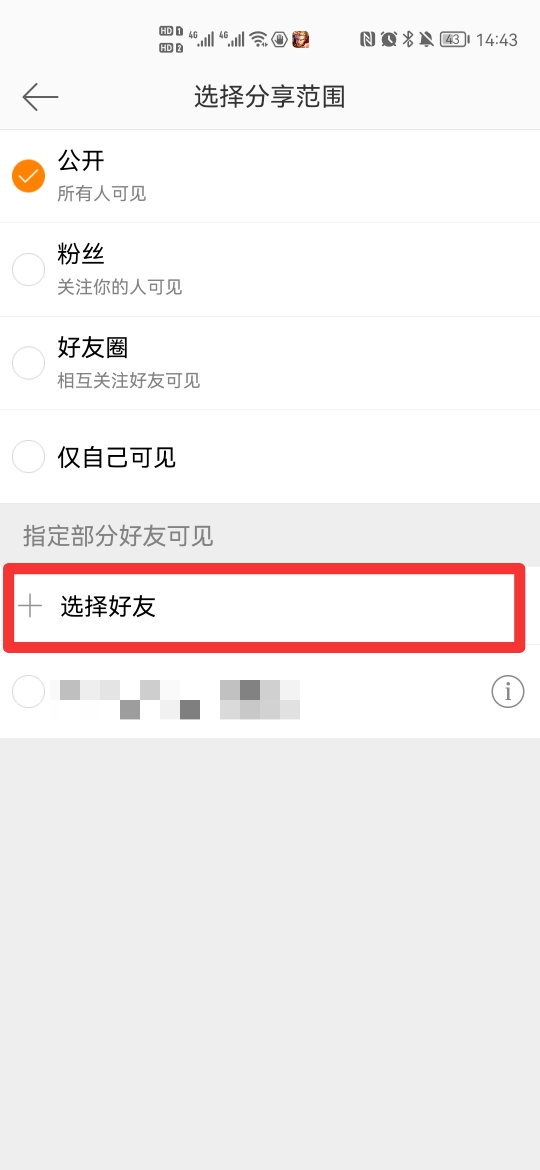Select the 公开 radio option

pos(28,176)
